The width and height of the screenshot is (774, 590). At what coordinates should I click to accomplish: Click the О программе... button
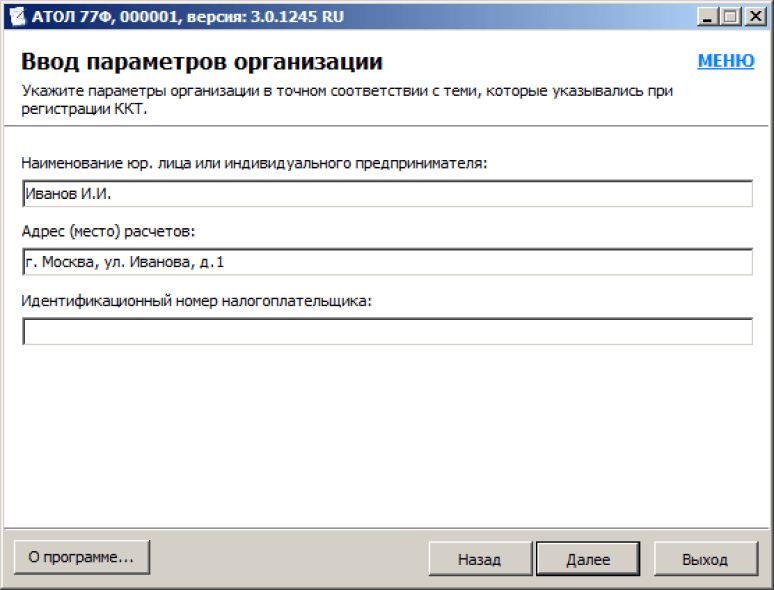[x=82, y=557]
